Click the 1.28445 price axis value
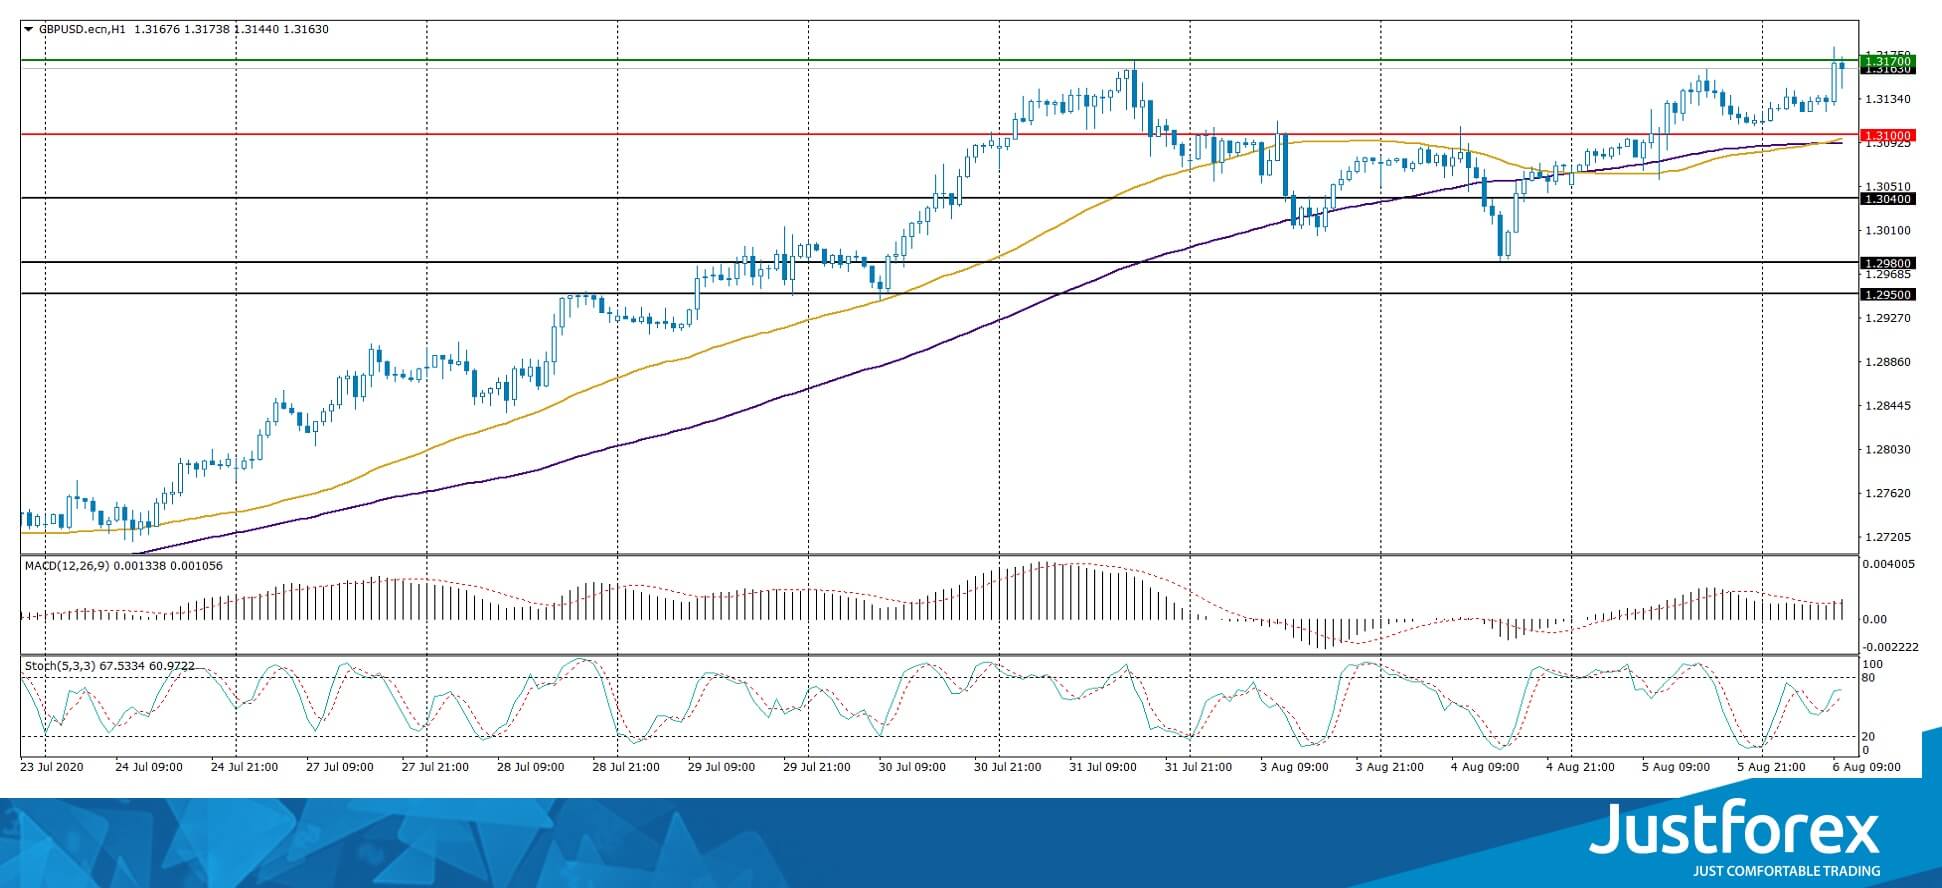Screen dimensions: 1942x888 coord(1888,406)
